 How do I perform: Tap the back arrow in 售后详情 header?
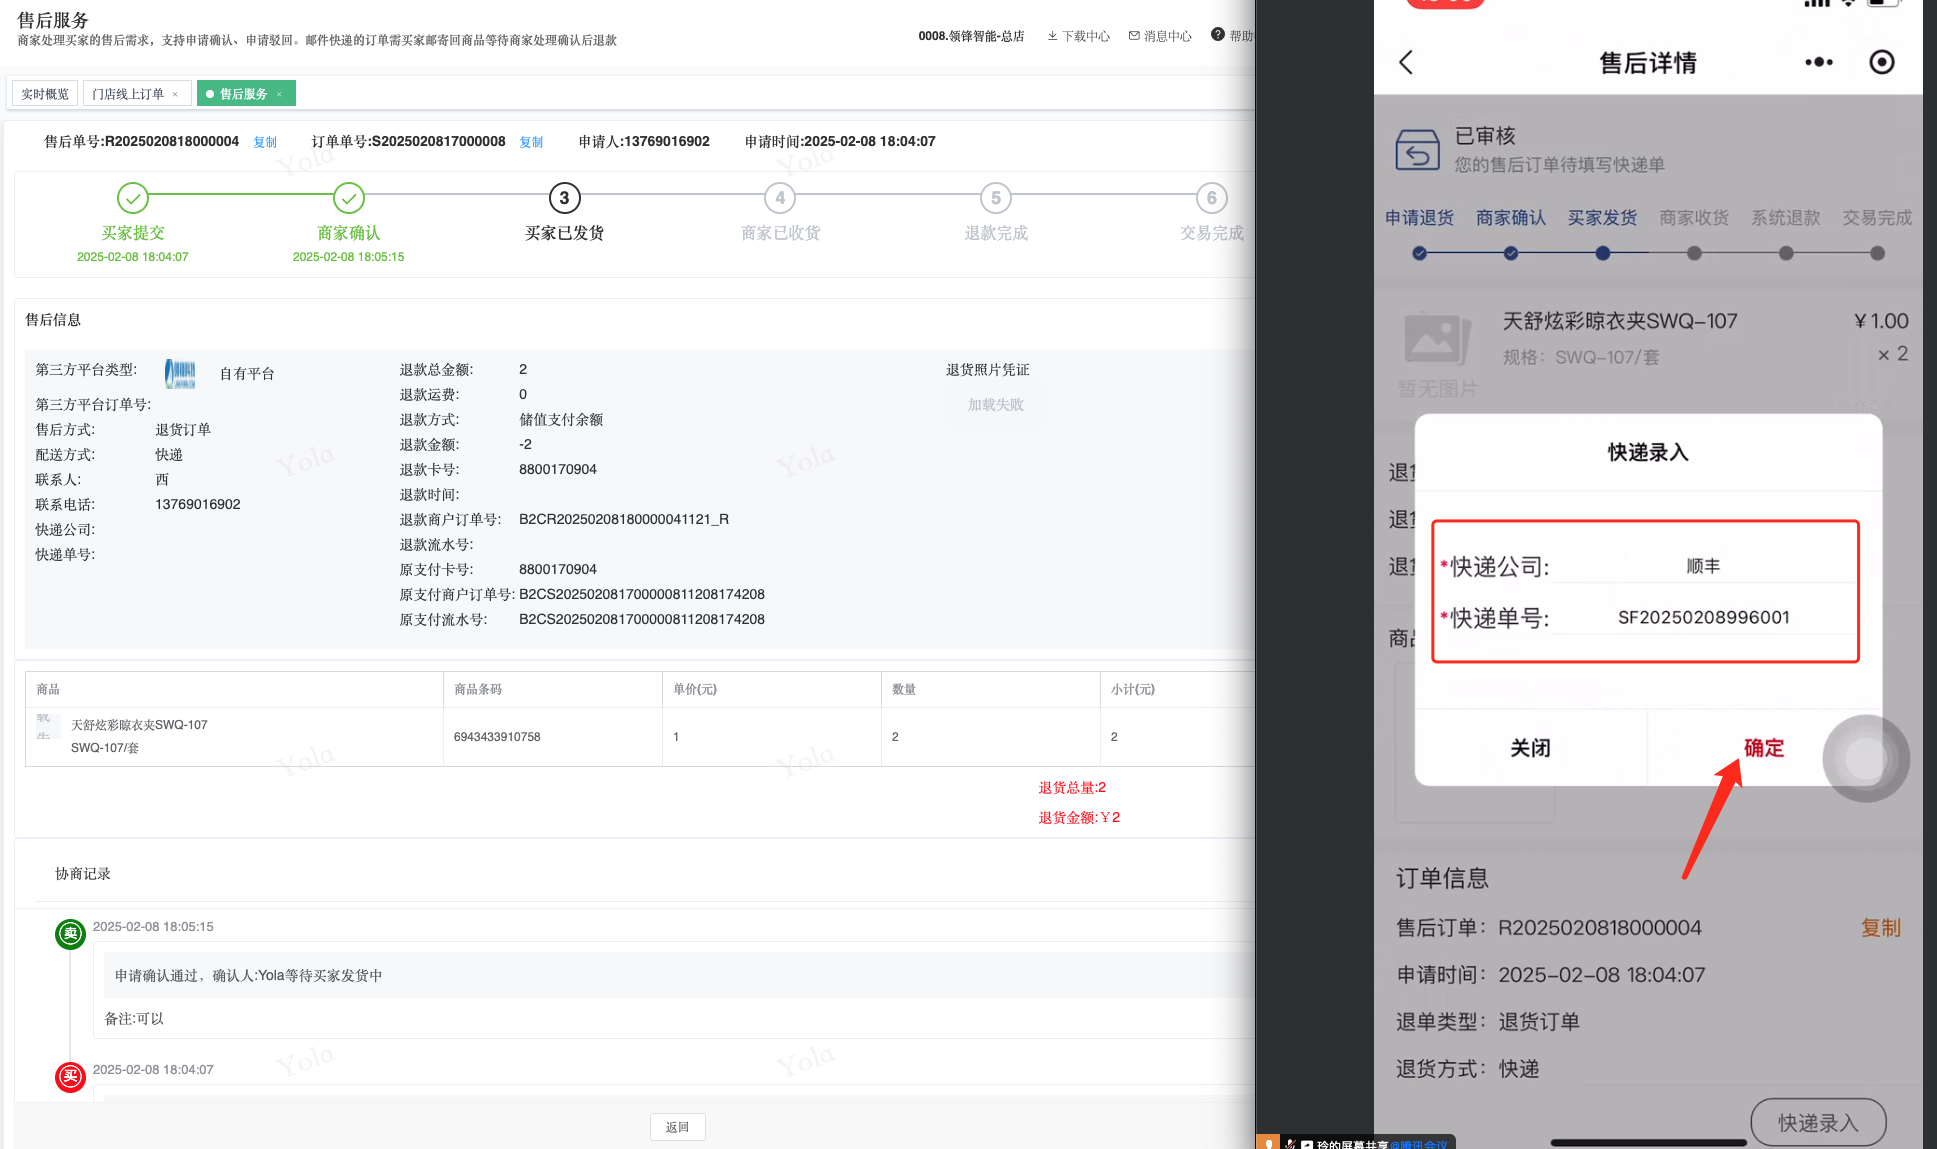(1406, 63)
